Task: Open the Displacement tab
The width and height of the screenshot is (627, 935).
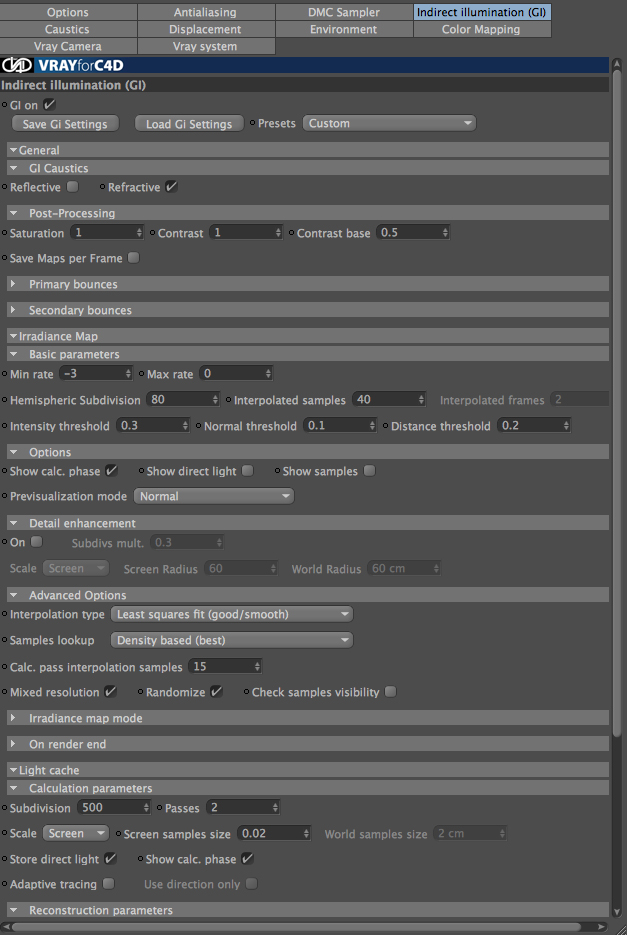Action: tap(206, 29)
